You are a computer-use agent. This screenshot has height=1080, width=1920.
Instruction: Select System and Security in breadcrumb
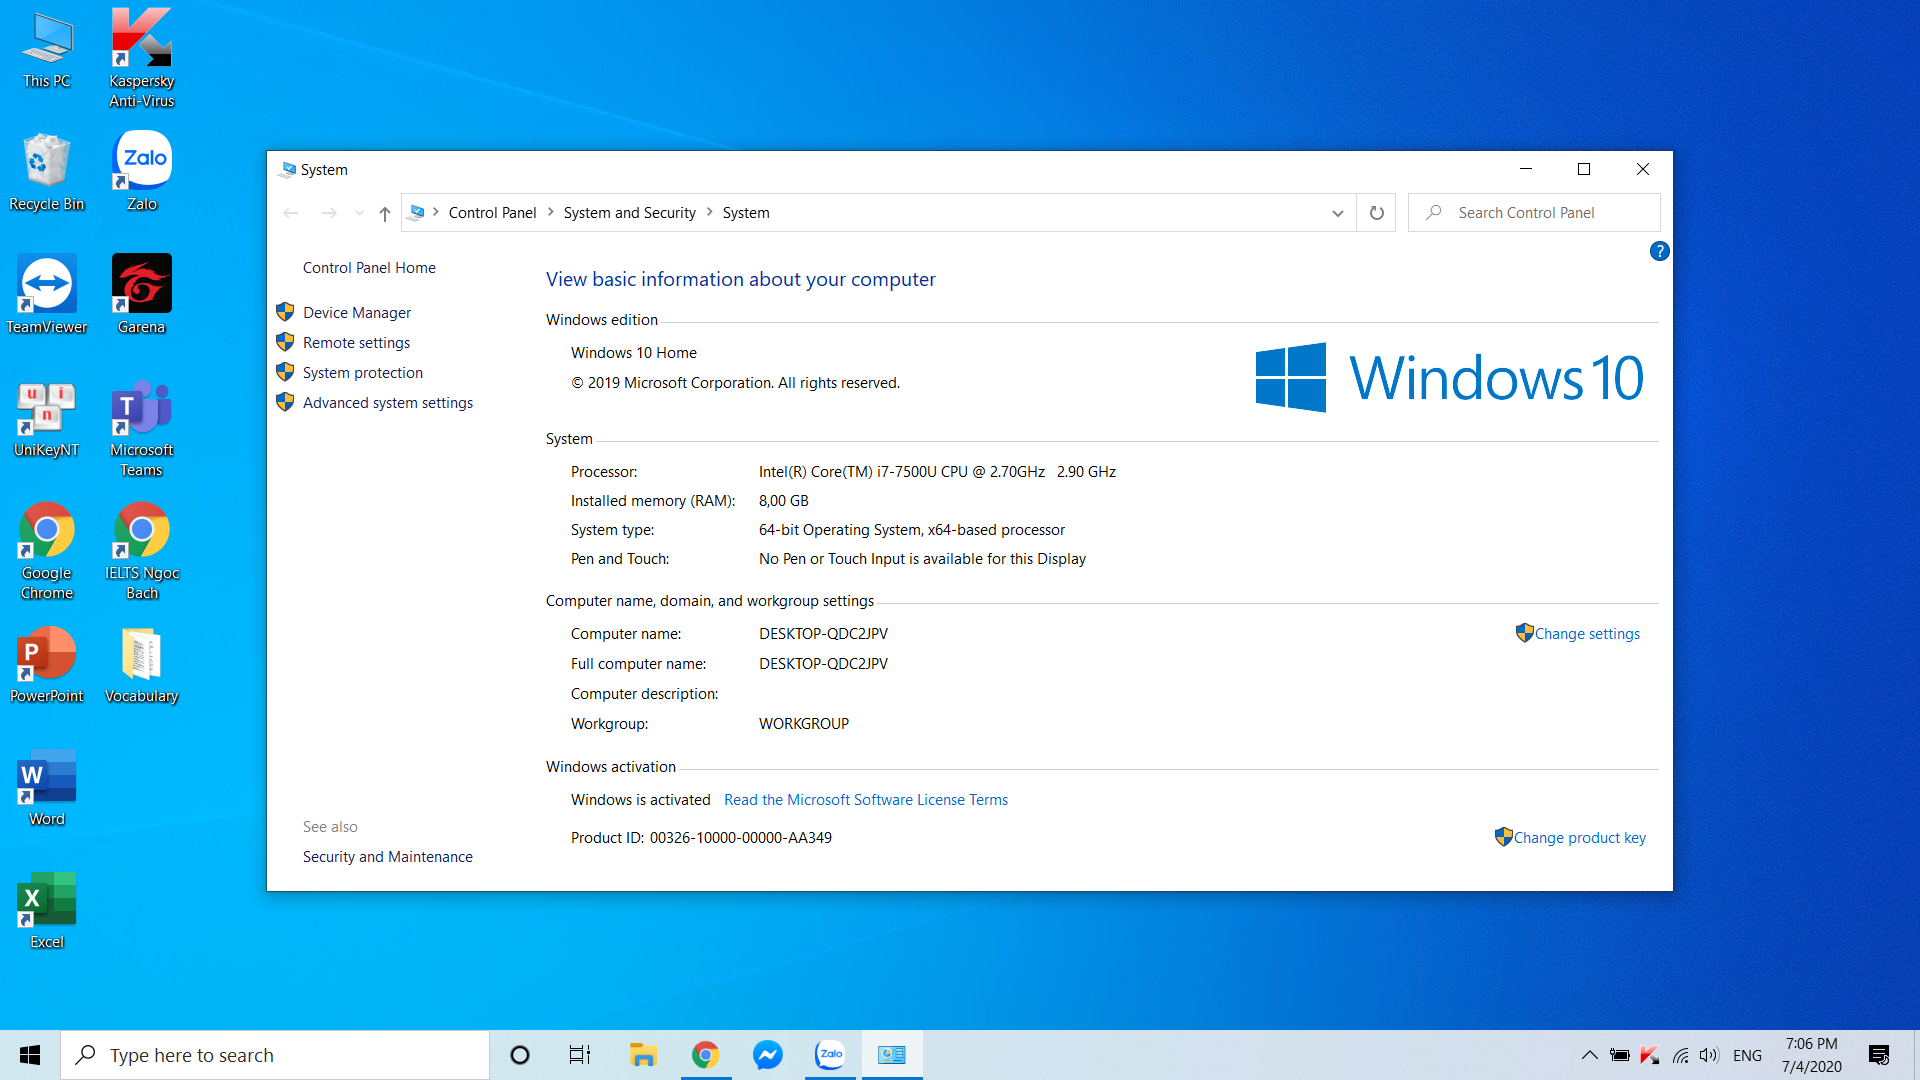(629, 213)
